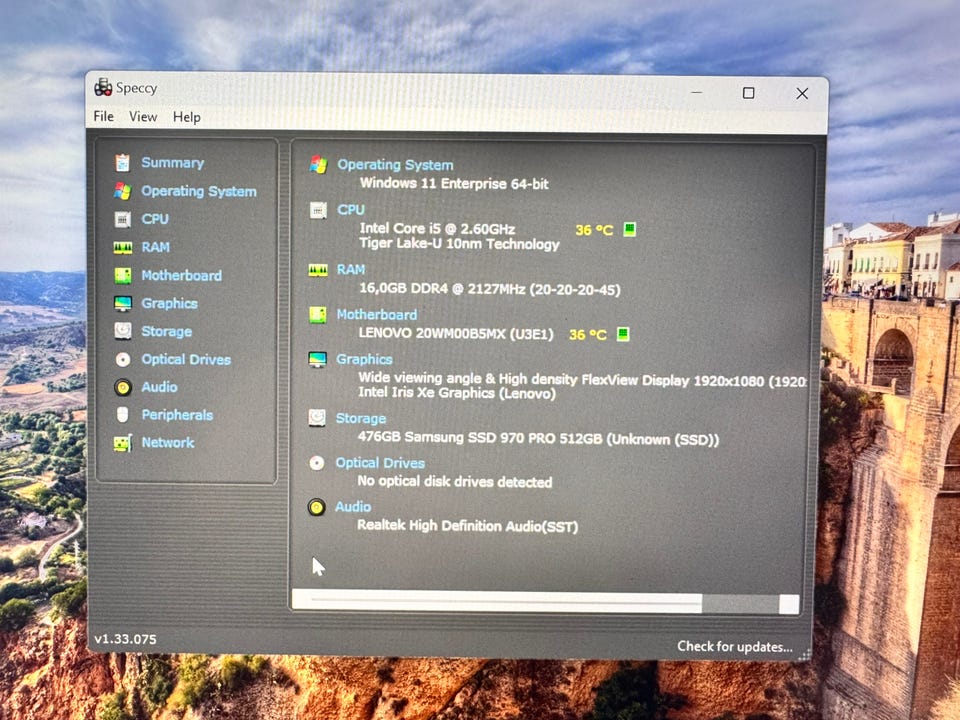Viewport: 960px width, 720px height.
Task: Open the RAM section from the sidebar
Action: click(x=156, y=247)
